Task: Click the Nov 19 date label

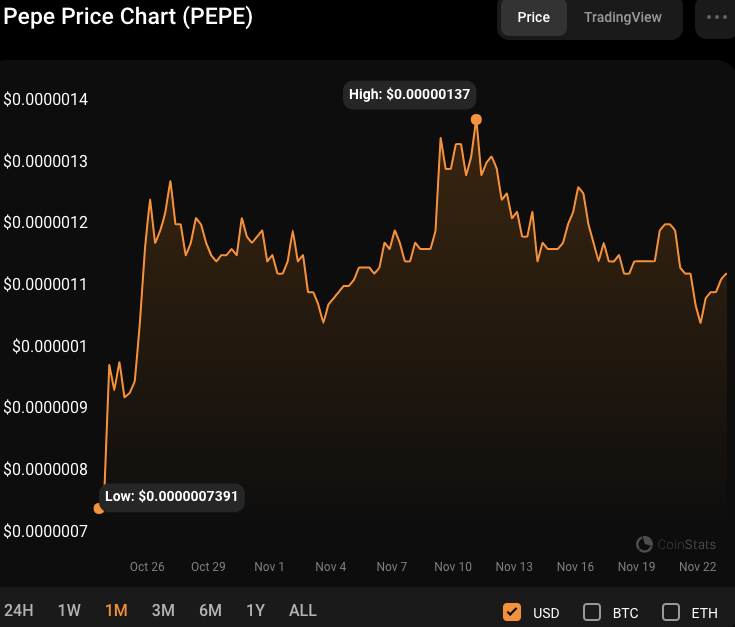Action: pyautogui.click(x=637, y=567)
